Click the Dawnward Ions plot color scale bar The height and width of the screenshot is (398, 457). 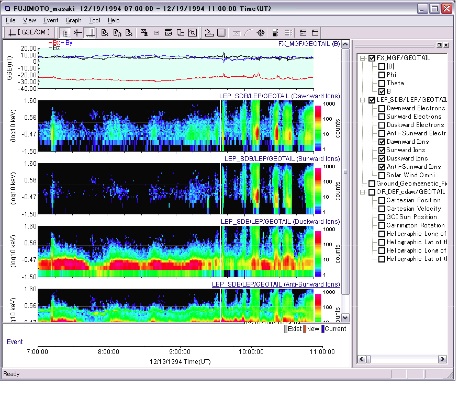point(318,128)
